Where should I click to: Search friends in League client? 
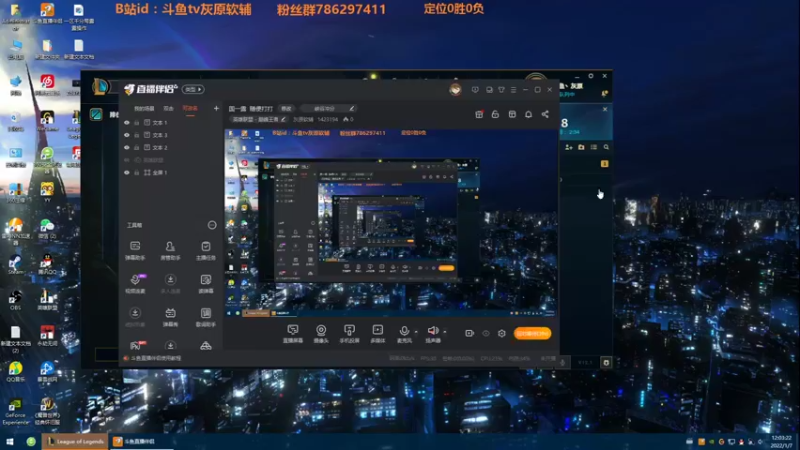(x=606, y=147)
